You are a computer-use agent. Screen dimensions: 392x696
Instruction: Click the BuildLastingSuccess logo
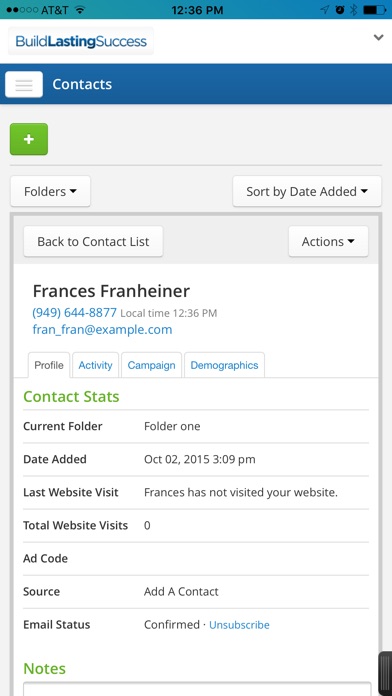pos(81,42)
